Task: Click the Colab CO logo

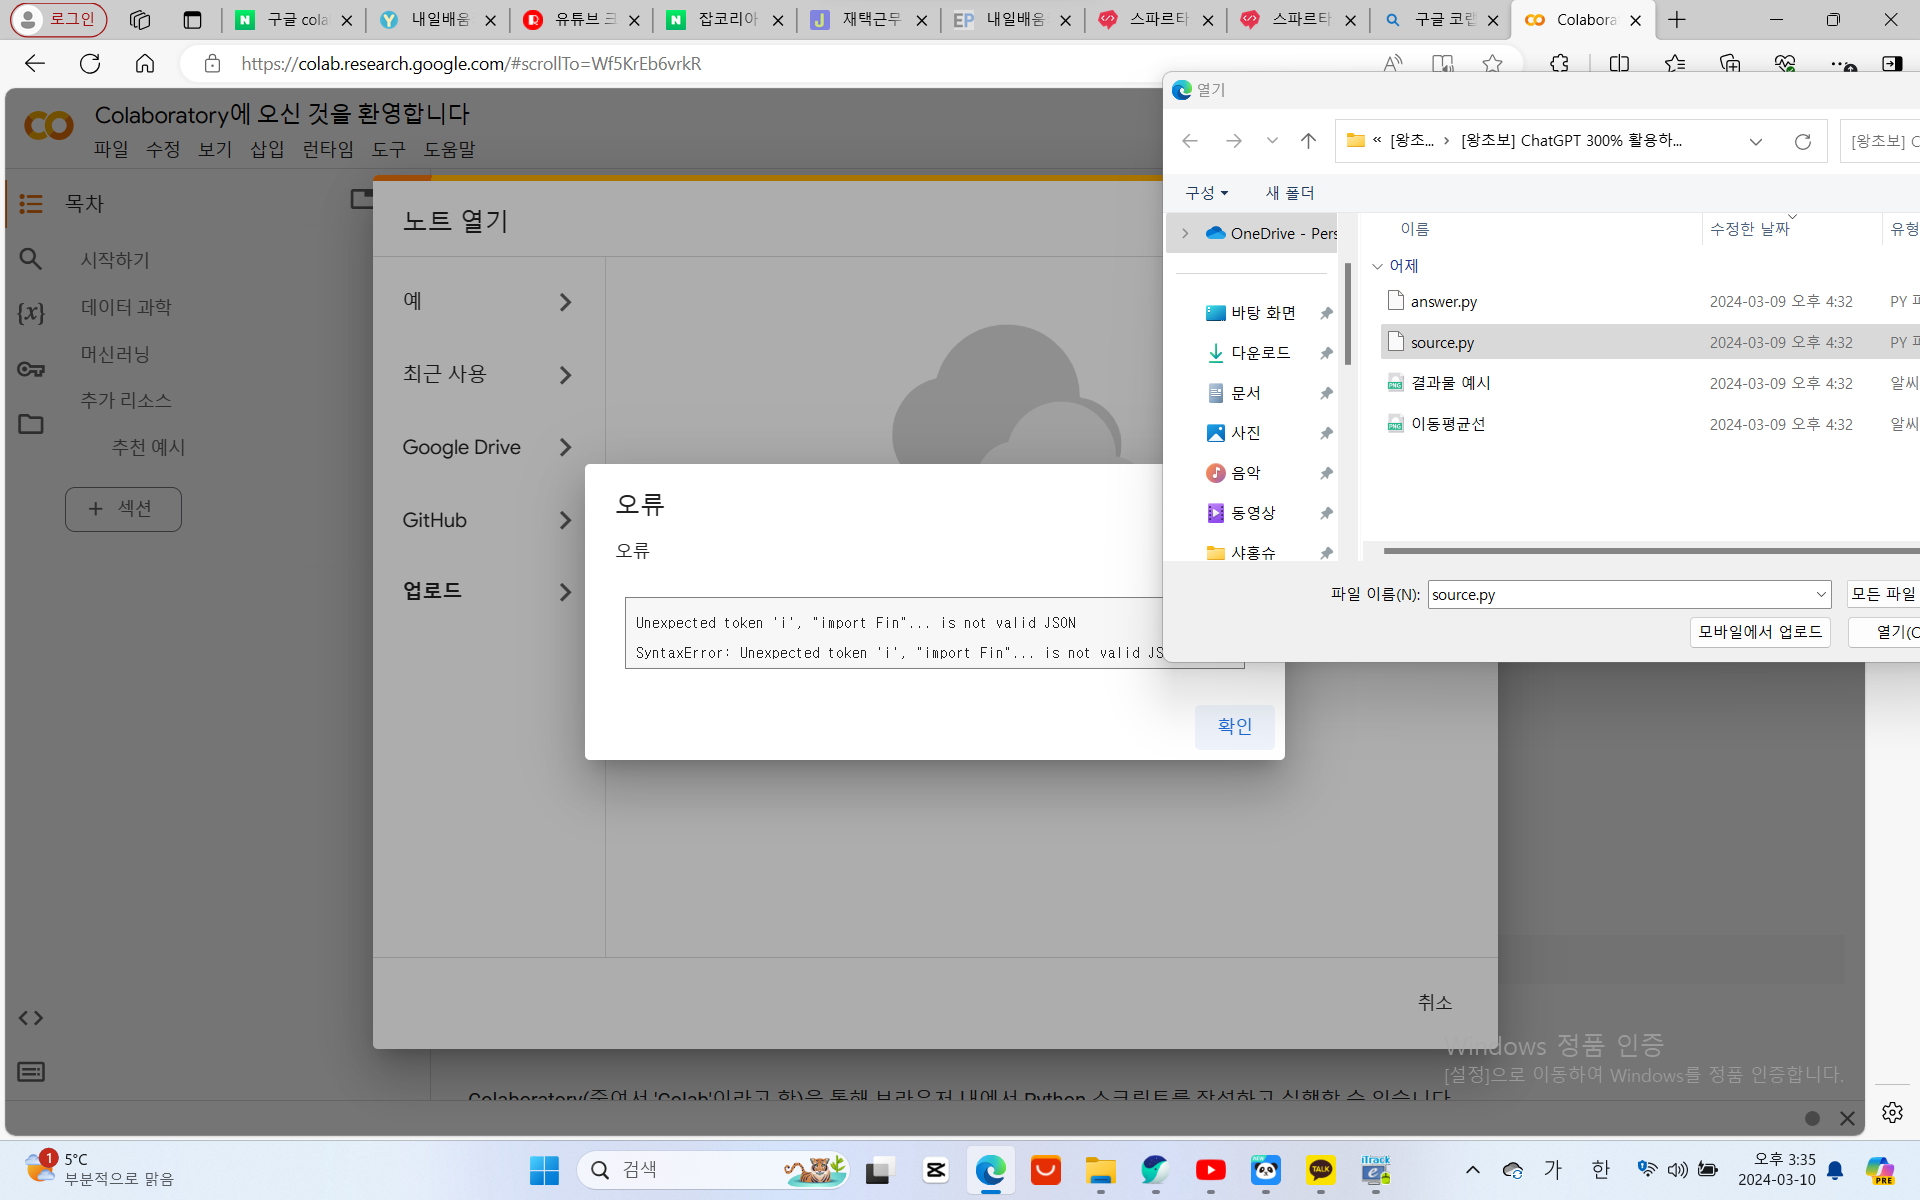Action: click(48, 126)
